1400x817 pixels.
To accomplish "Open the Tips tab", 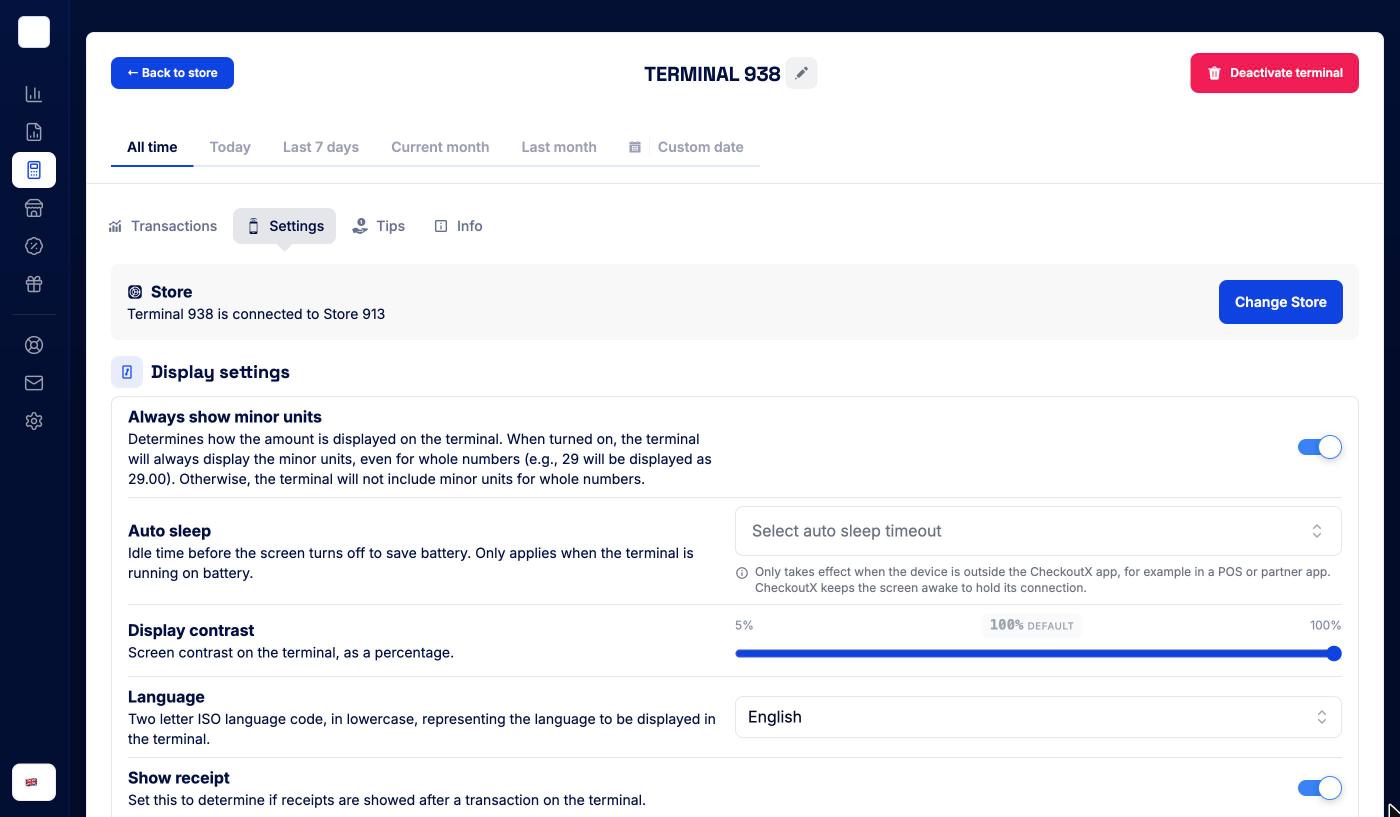I will point(379,226).
